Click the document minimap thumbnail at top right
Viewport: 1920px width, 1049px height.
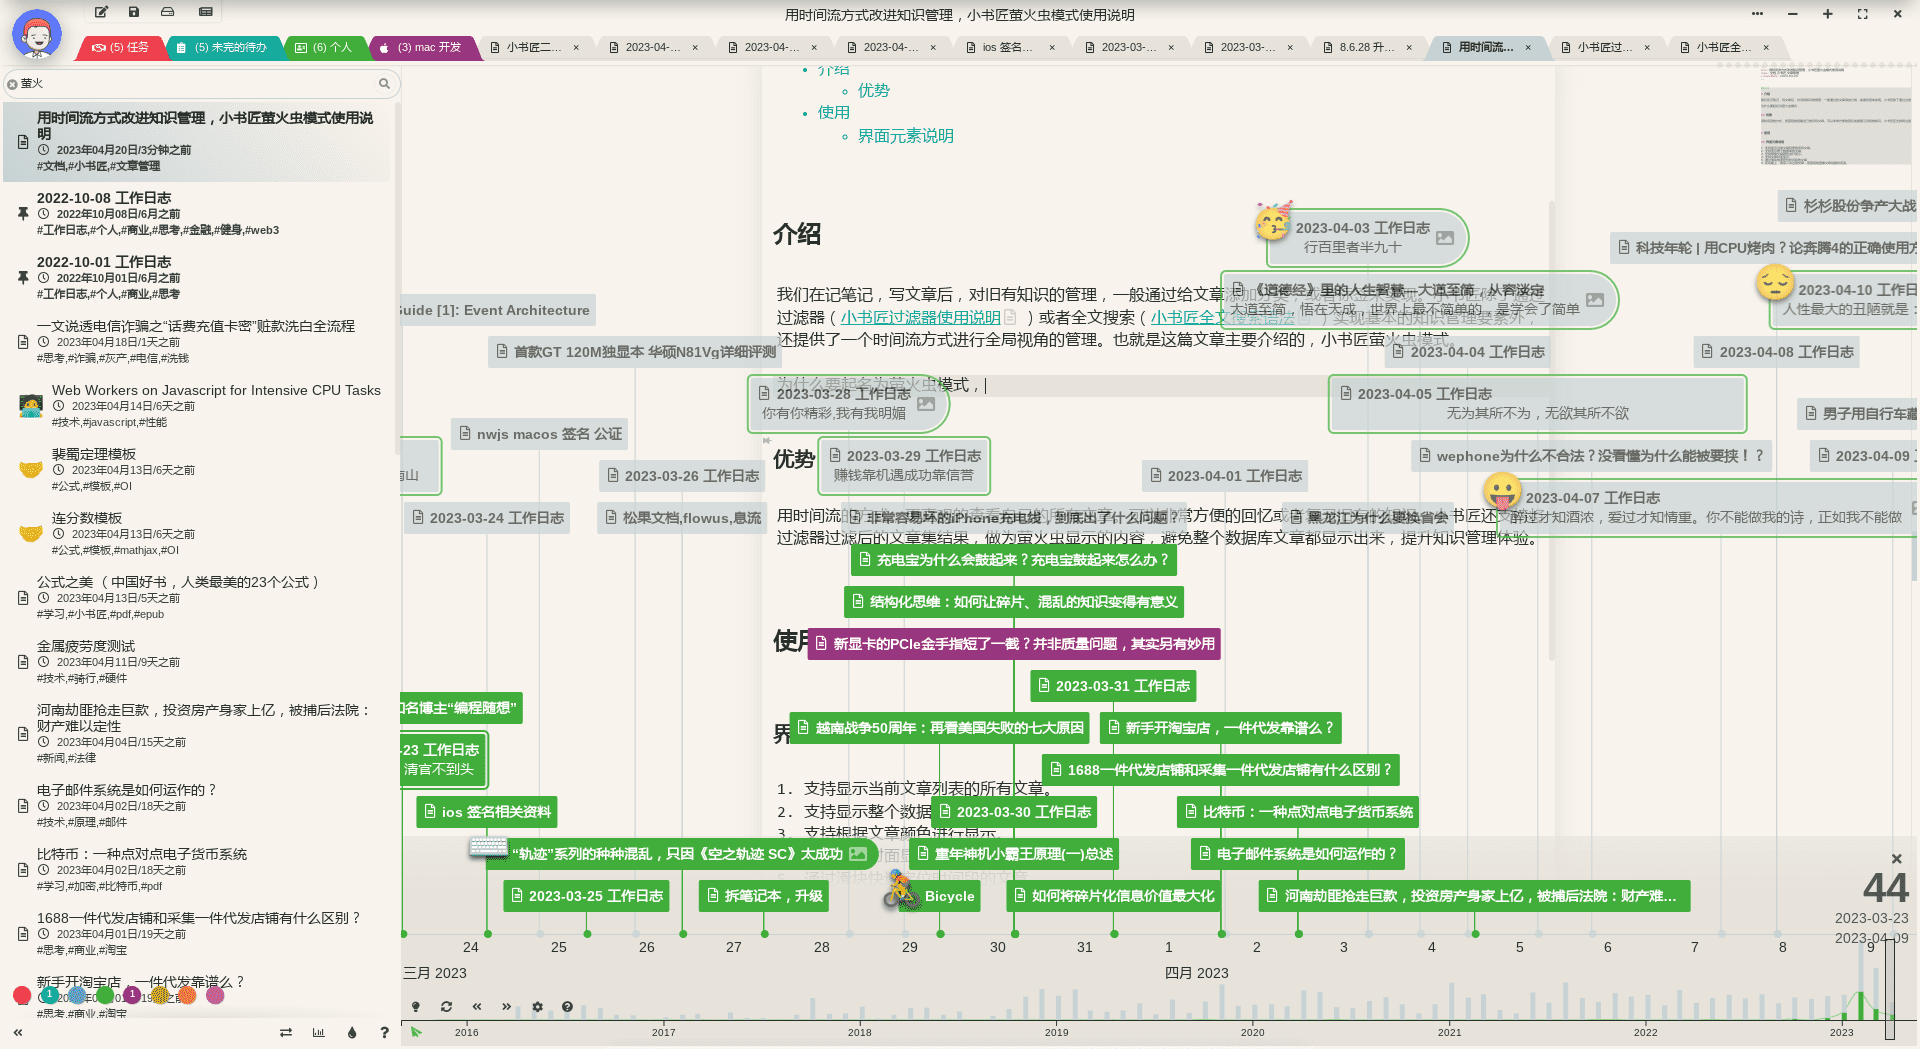click(1835, 118)
